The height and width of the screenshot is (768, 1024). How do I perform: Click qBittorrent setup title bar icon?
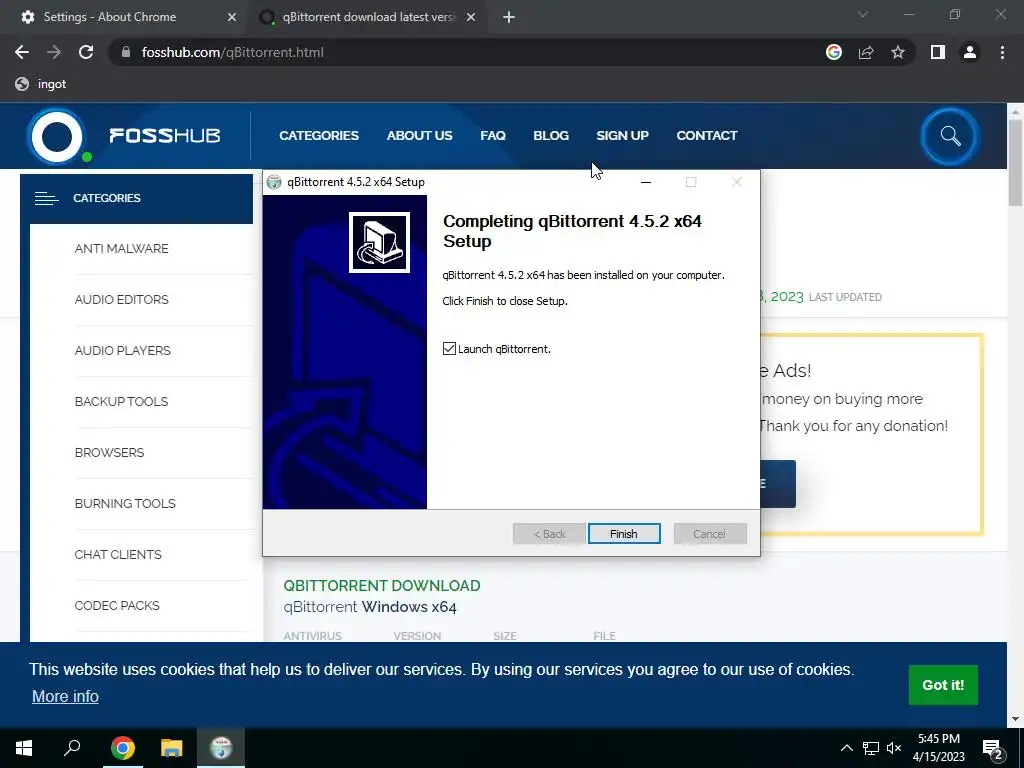(x=274, y=182)
